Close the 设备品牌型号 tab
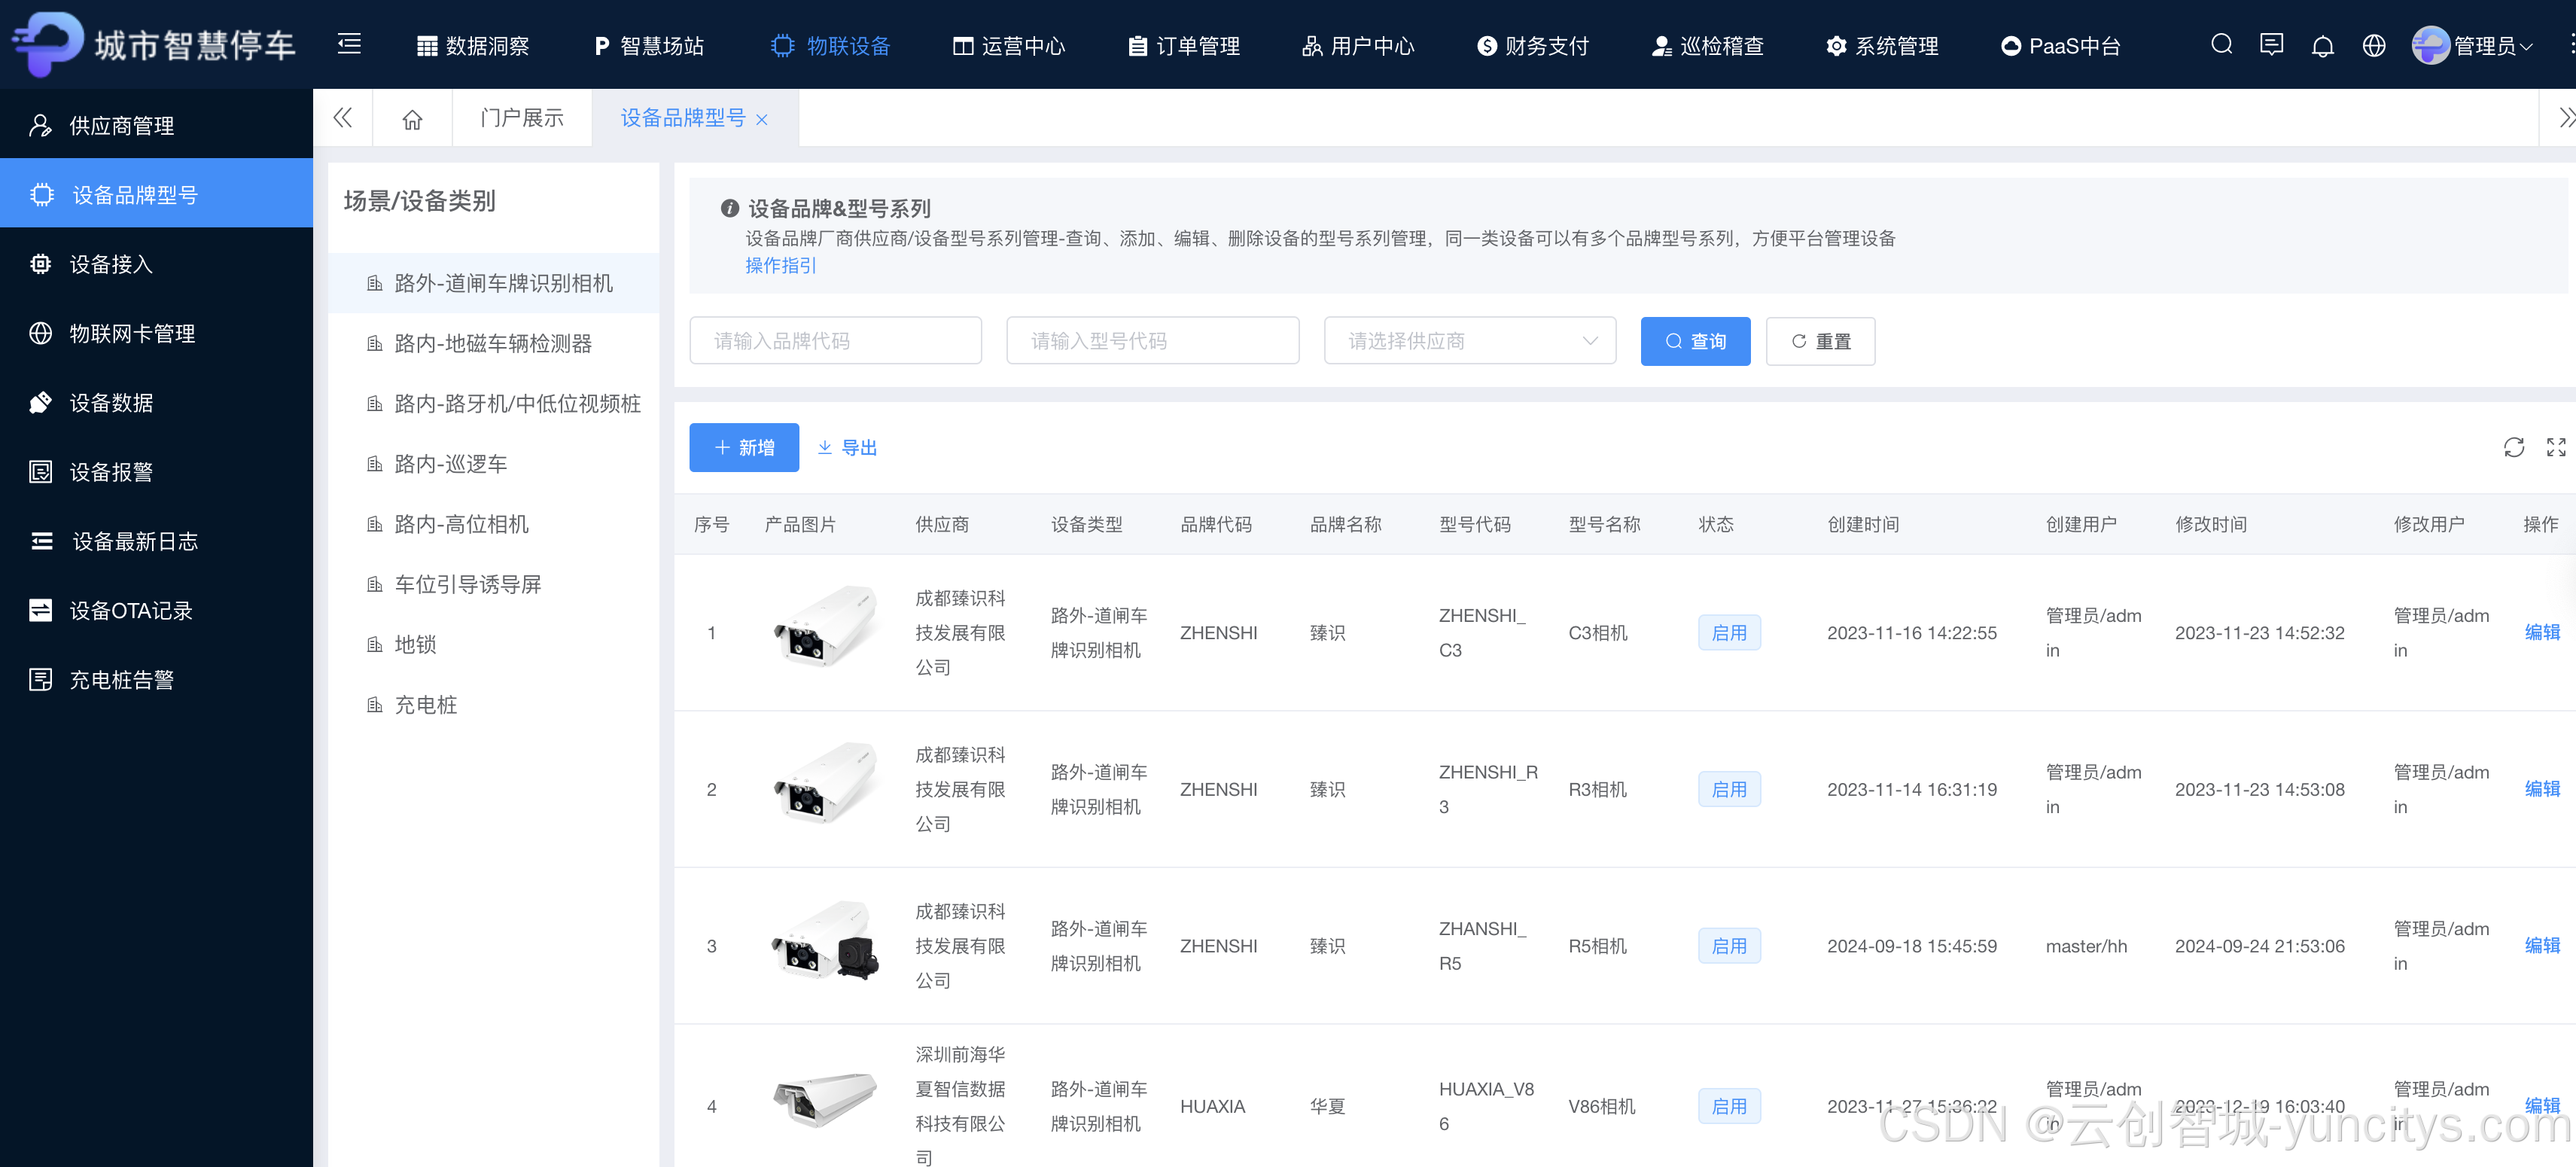This screenshot has width=2576, height=1167. pyautogui.click(x=762, y=120)
